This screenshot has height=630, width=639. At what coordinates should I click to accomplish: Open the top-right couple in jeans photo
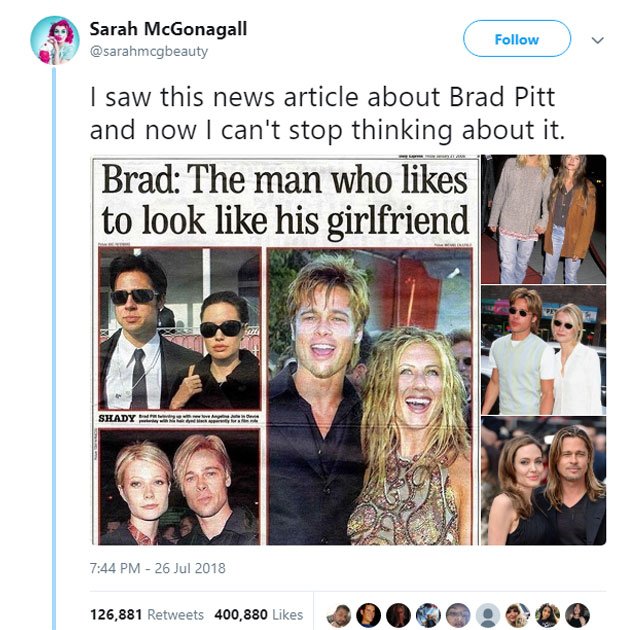tap(543, 219)
